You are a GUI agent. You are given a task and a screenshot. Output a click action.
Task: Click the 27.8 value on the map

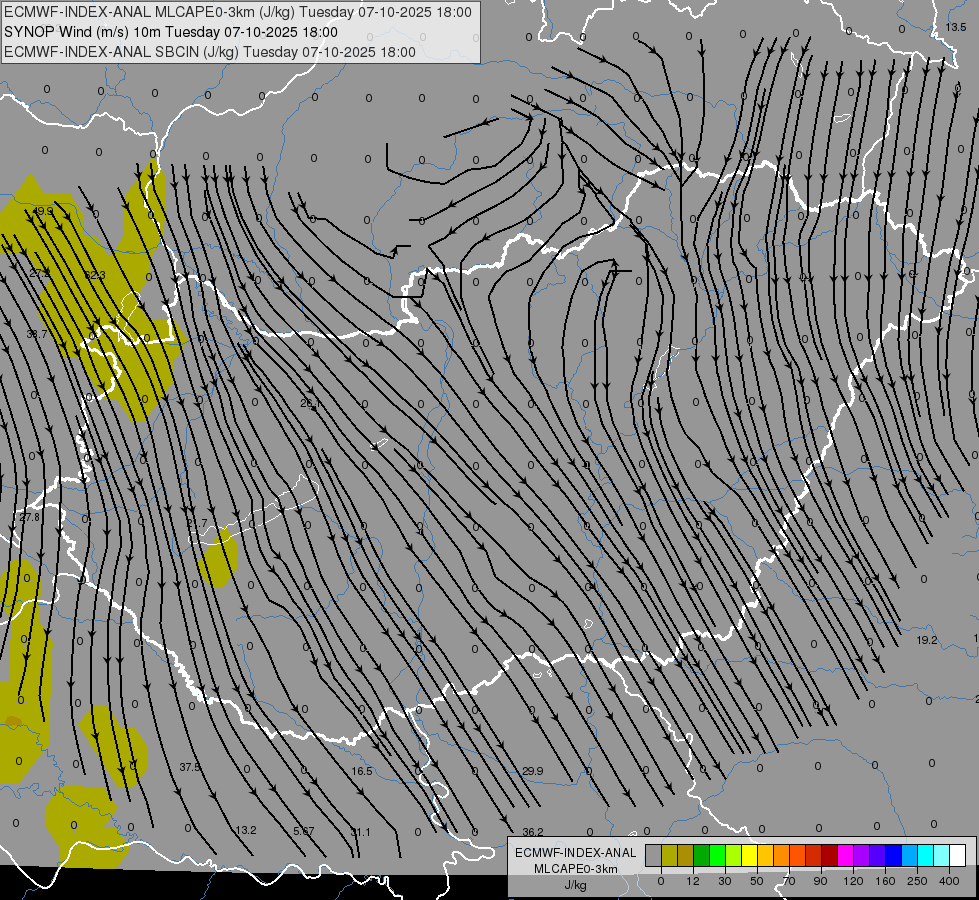click(x=29, y=517)
